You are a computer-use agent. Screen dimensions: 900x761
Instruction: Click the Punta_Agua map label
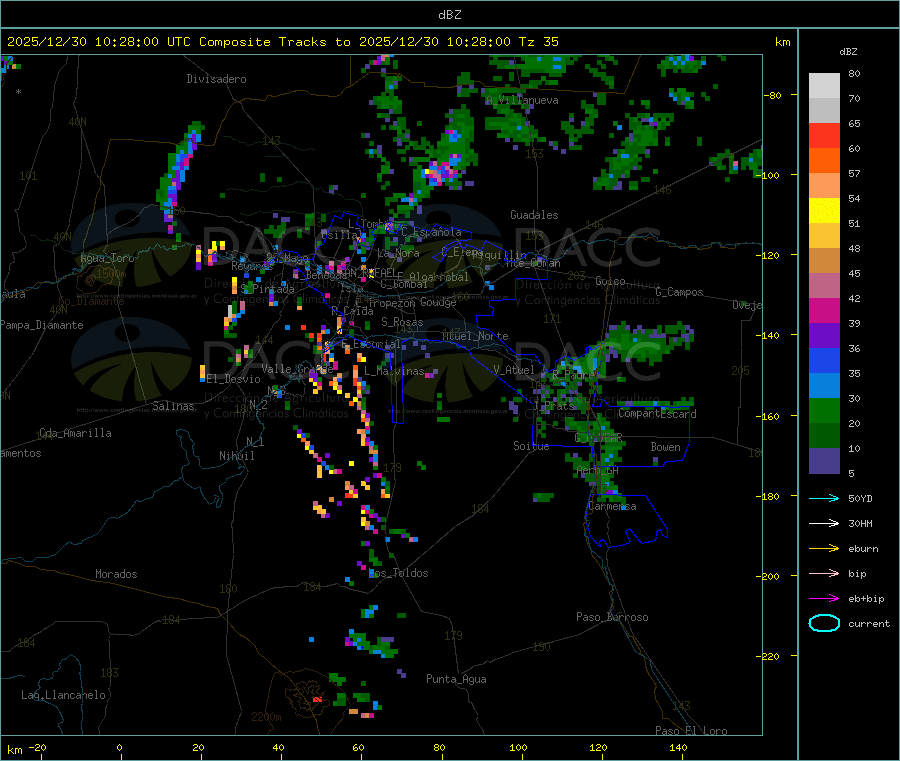[456, 679]
